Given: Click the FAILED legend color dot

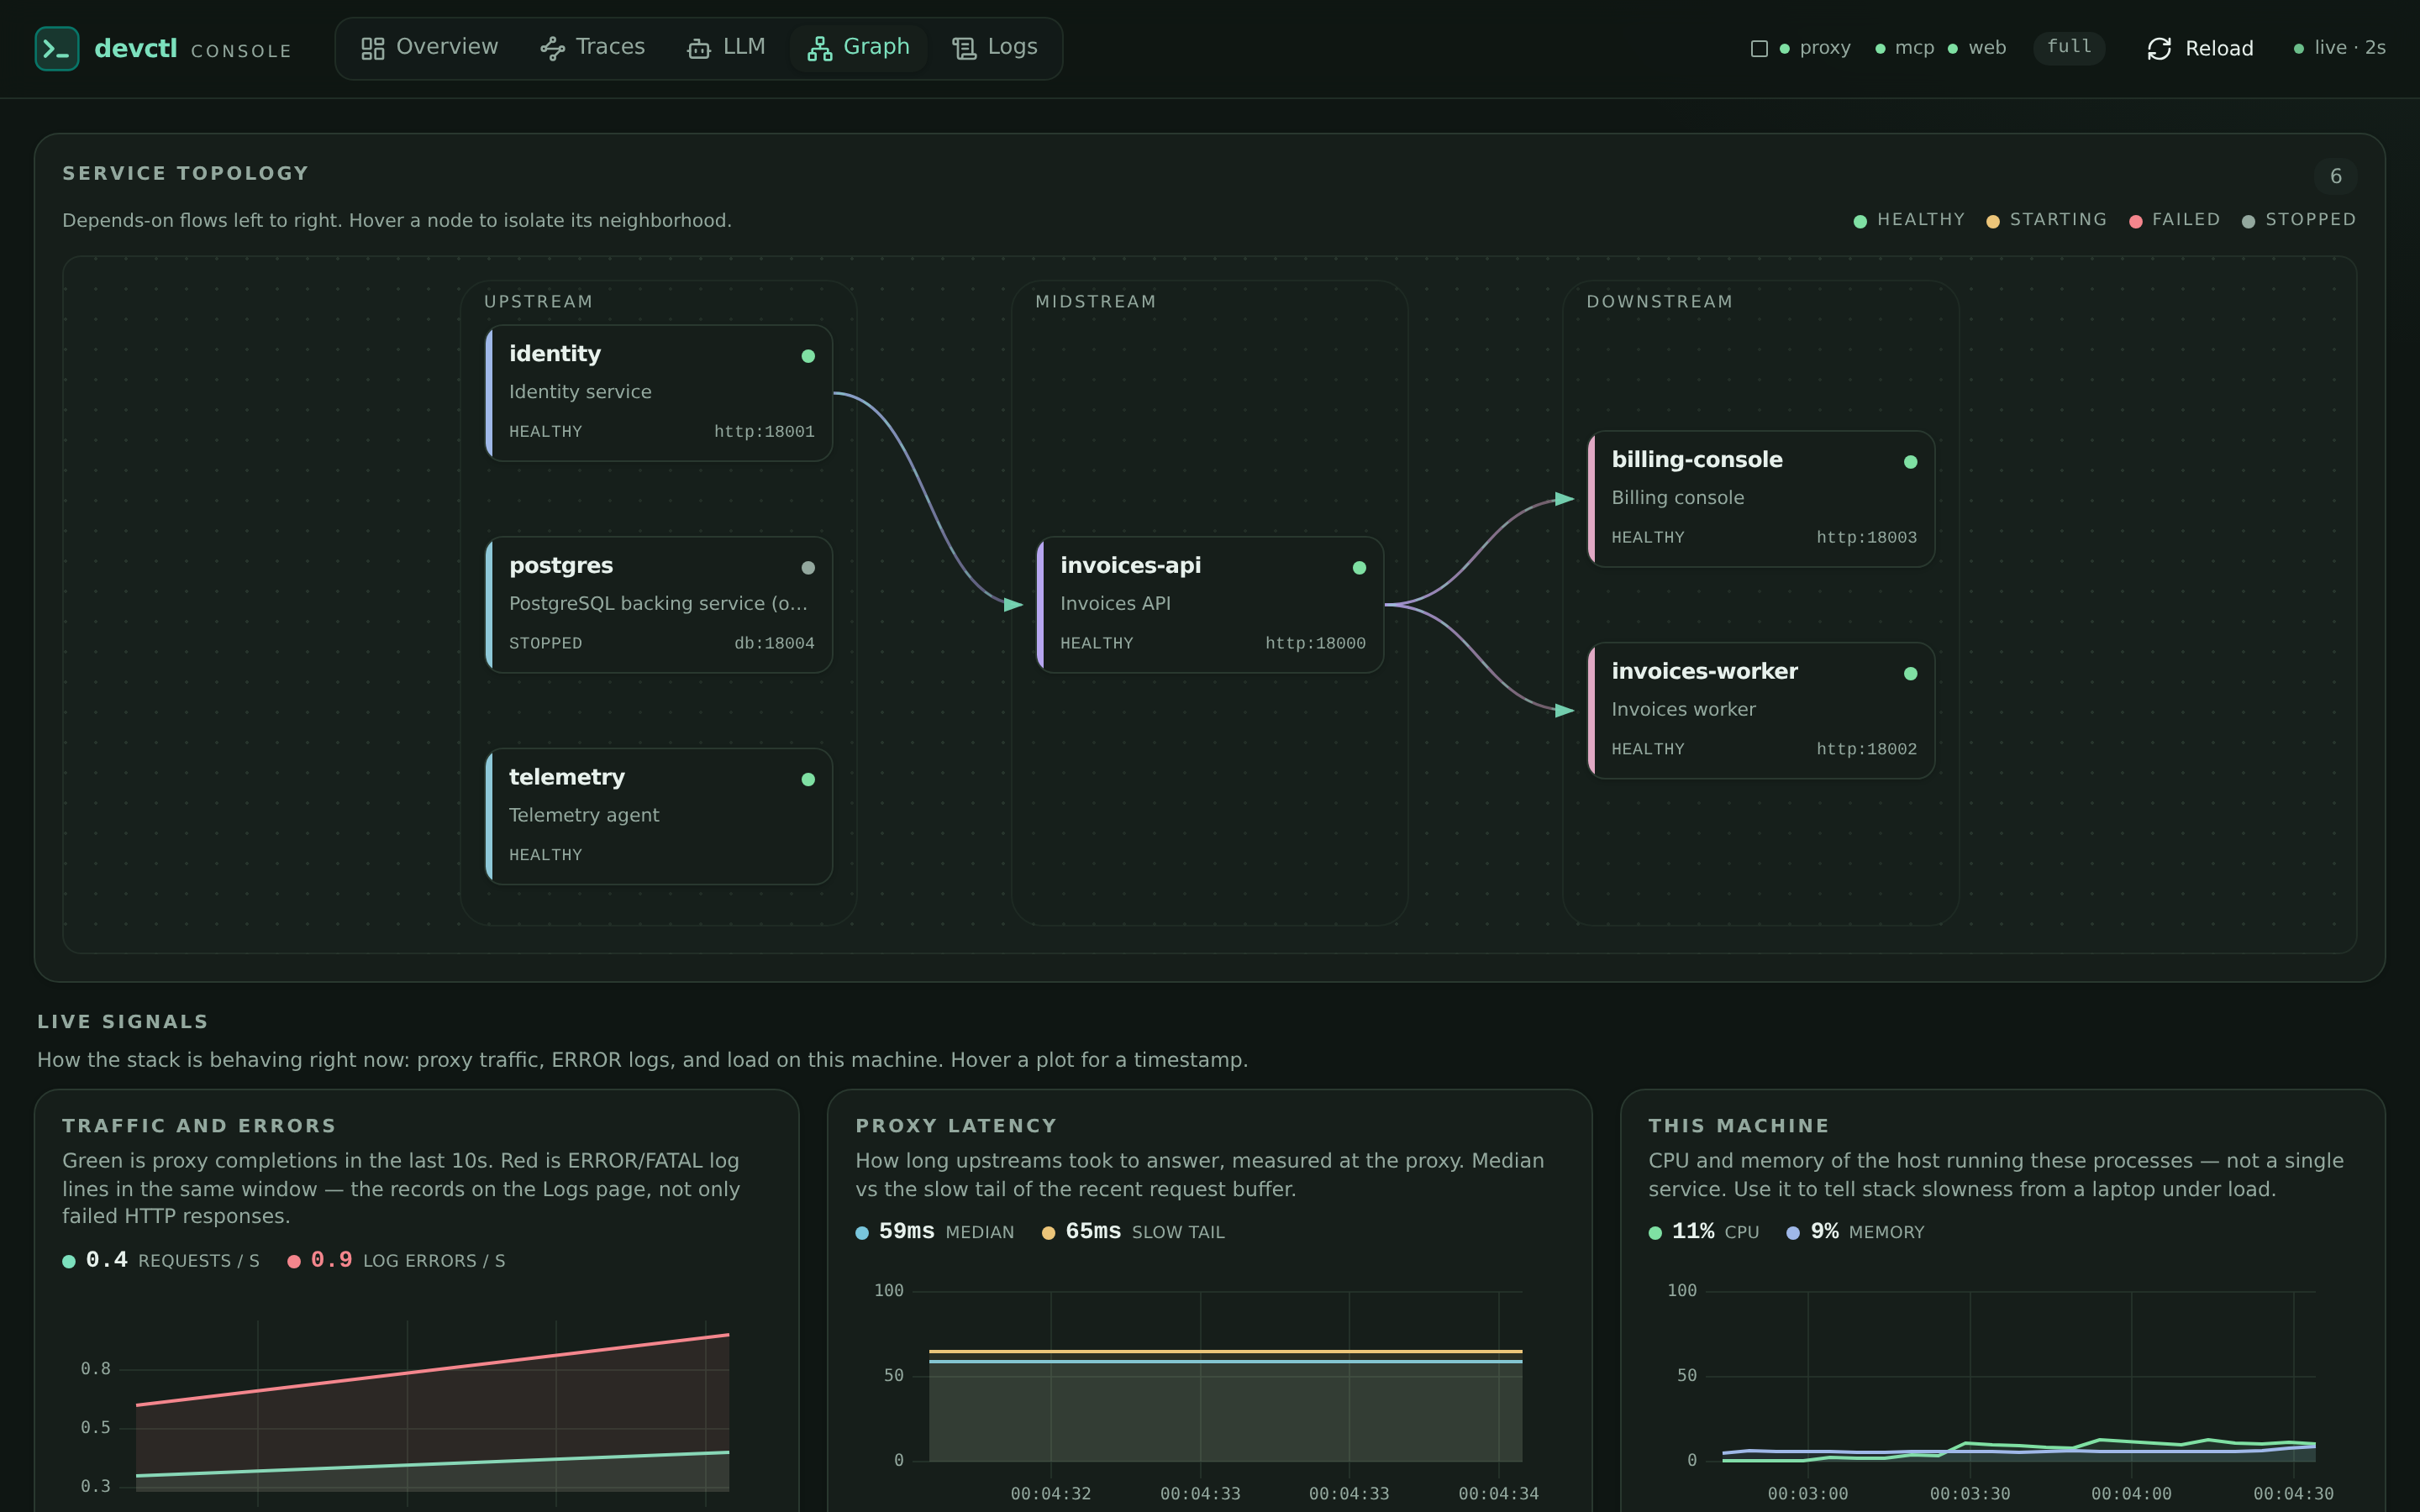Looking at the screenshot, I should 2135,222.
